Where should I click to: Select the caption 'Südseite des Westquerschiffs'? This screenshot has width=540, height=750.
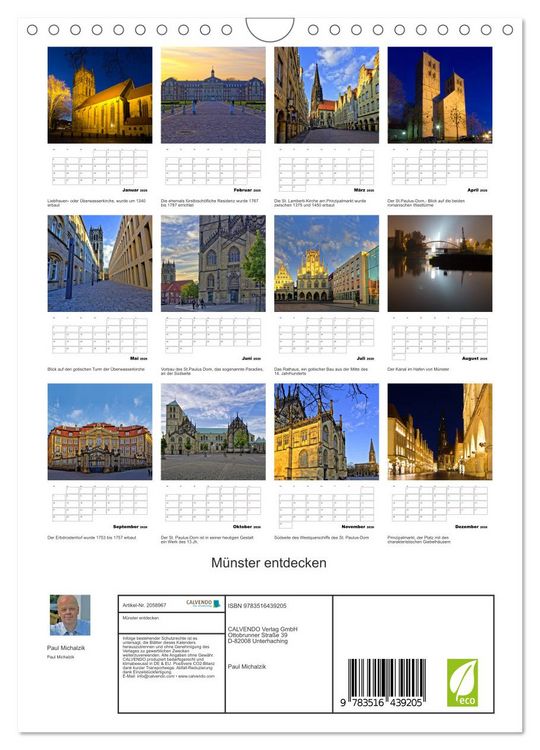[x=321, y=538]
